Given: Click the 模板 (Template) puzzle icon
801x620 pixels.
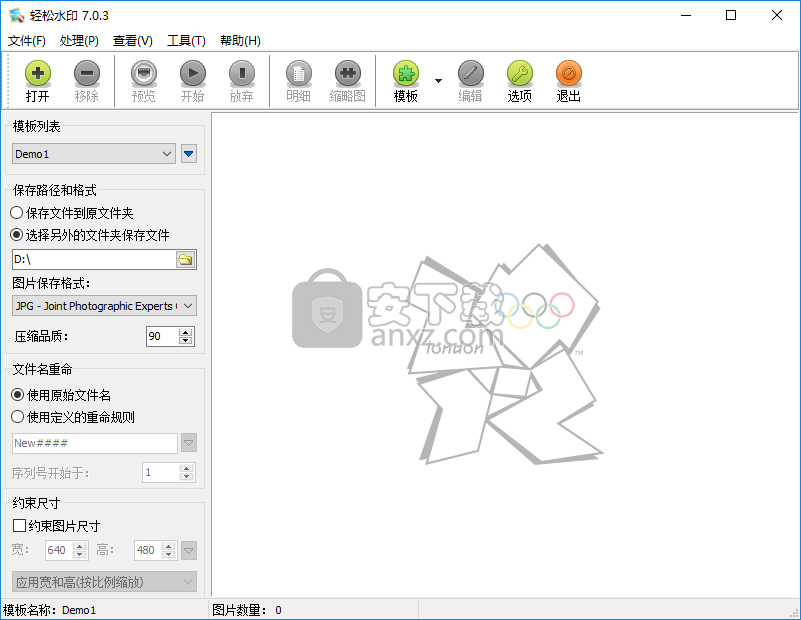Looking at the screenshot, I should click(406, 74).
